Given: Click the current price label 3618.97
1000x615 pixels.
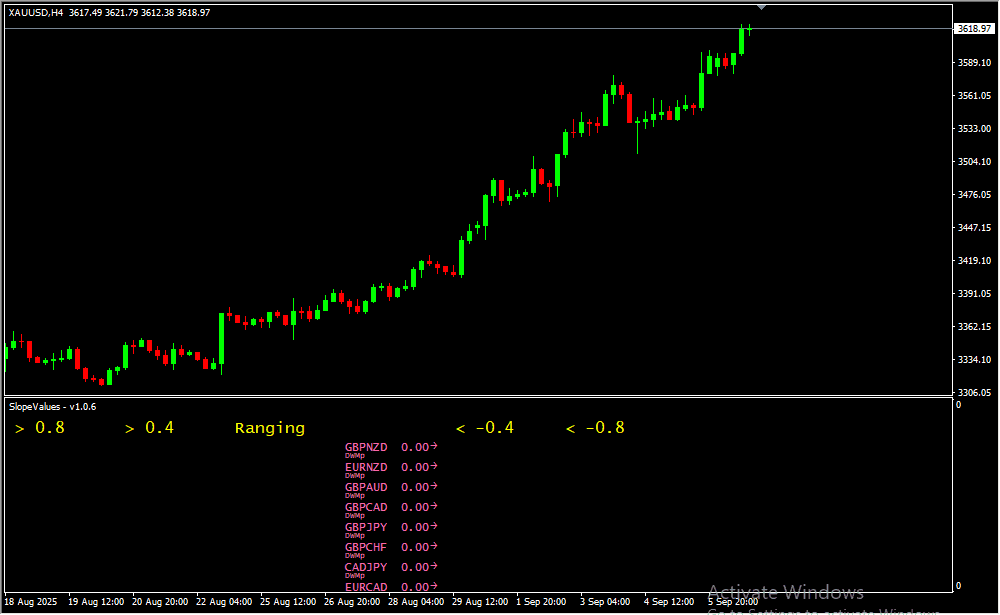Looking at the screenshot, I should coord(974,29).
